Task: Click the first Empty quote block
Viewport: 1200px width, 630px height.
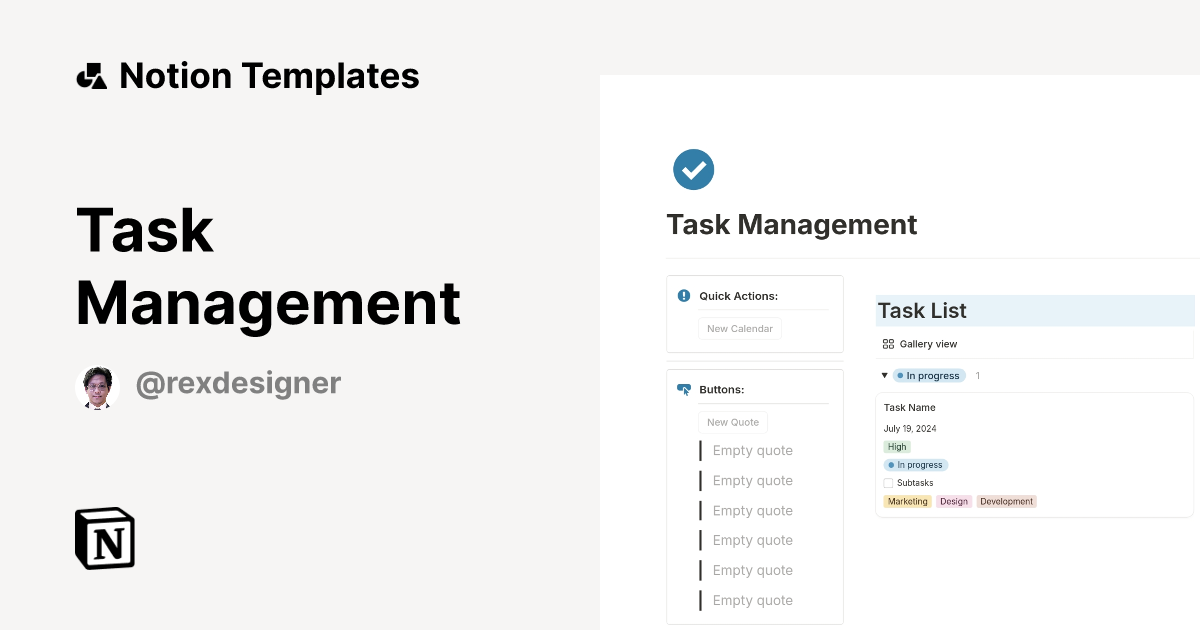Action: (x=752, y=450)
